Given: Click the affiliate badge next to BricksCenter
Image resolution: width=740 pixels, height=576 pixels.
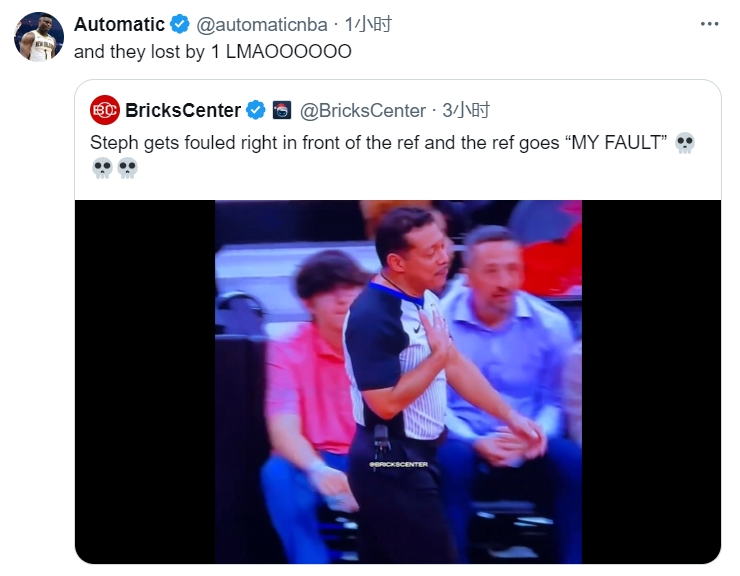Looking at the screenshot, I should coord(282,110).
